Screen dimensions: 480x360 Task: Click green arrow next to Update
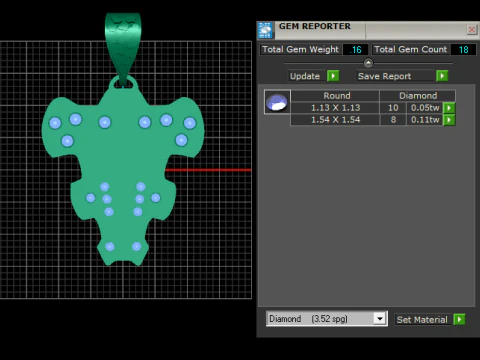333,76
